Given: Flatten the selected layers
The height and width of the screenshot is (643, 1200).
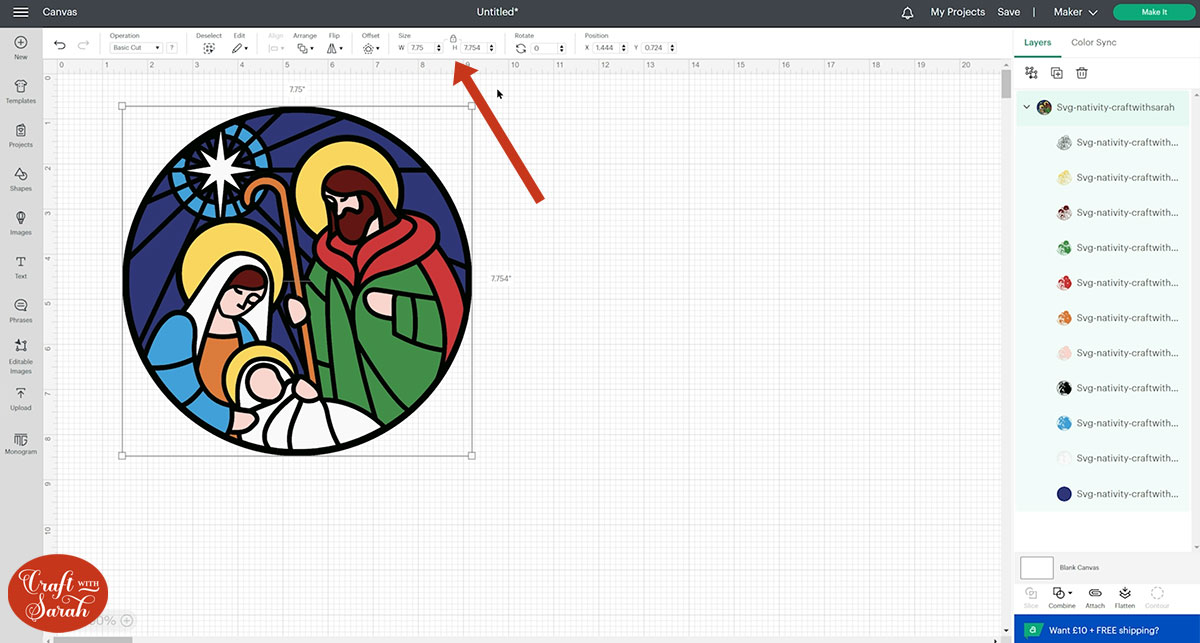Looking at the screenshot, I should click(1125, 597).
